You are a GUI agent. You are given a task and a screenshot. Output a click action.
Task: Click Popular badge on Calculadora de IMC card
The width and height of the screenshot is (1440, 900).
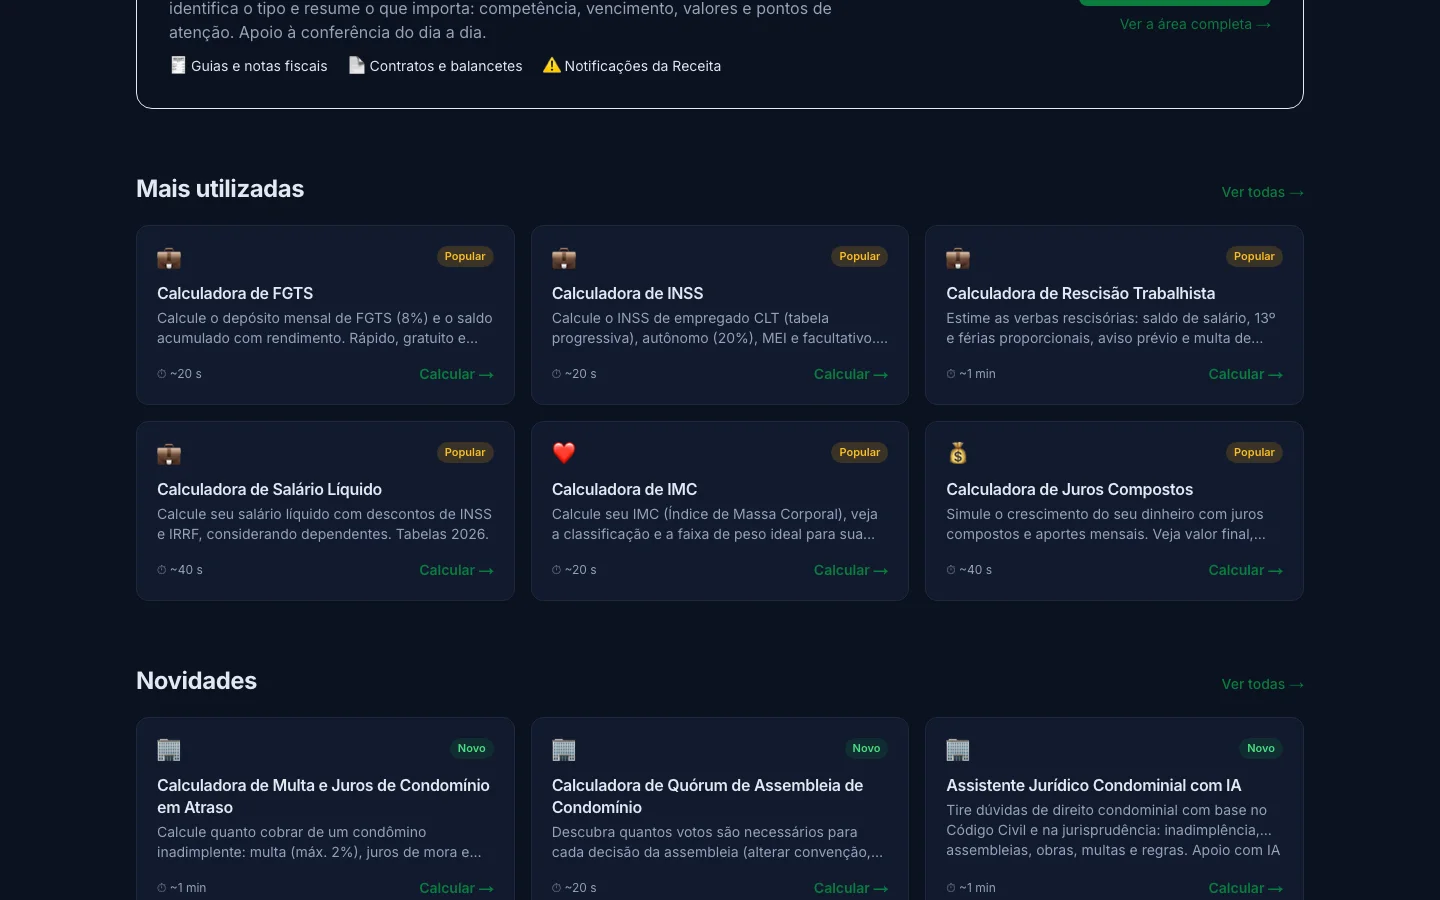point(860,452)
